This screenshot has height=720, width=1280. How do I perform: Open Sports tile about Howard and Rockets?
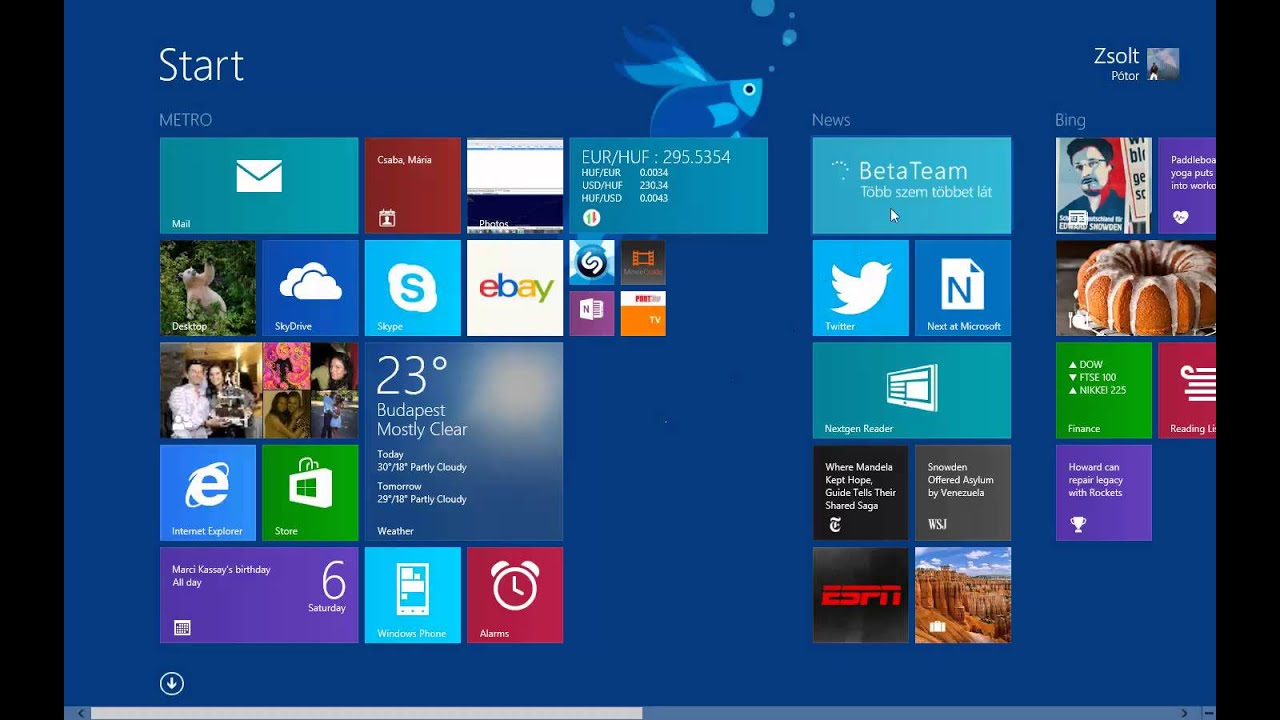pyautogui.click(x=1104, y=493)
